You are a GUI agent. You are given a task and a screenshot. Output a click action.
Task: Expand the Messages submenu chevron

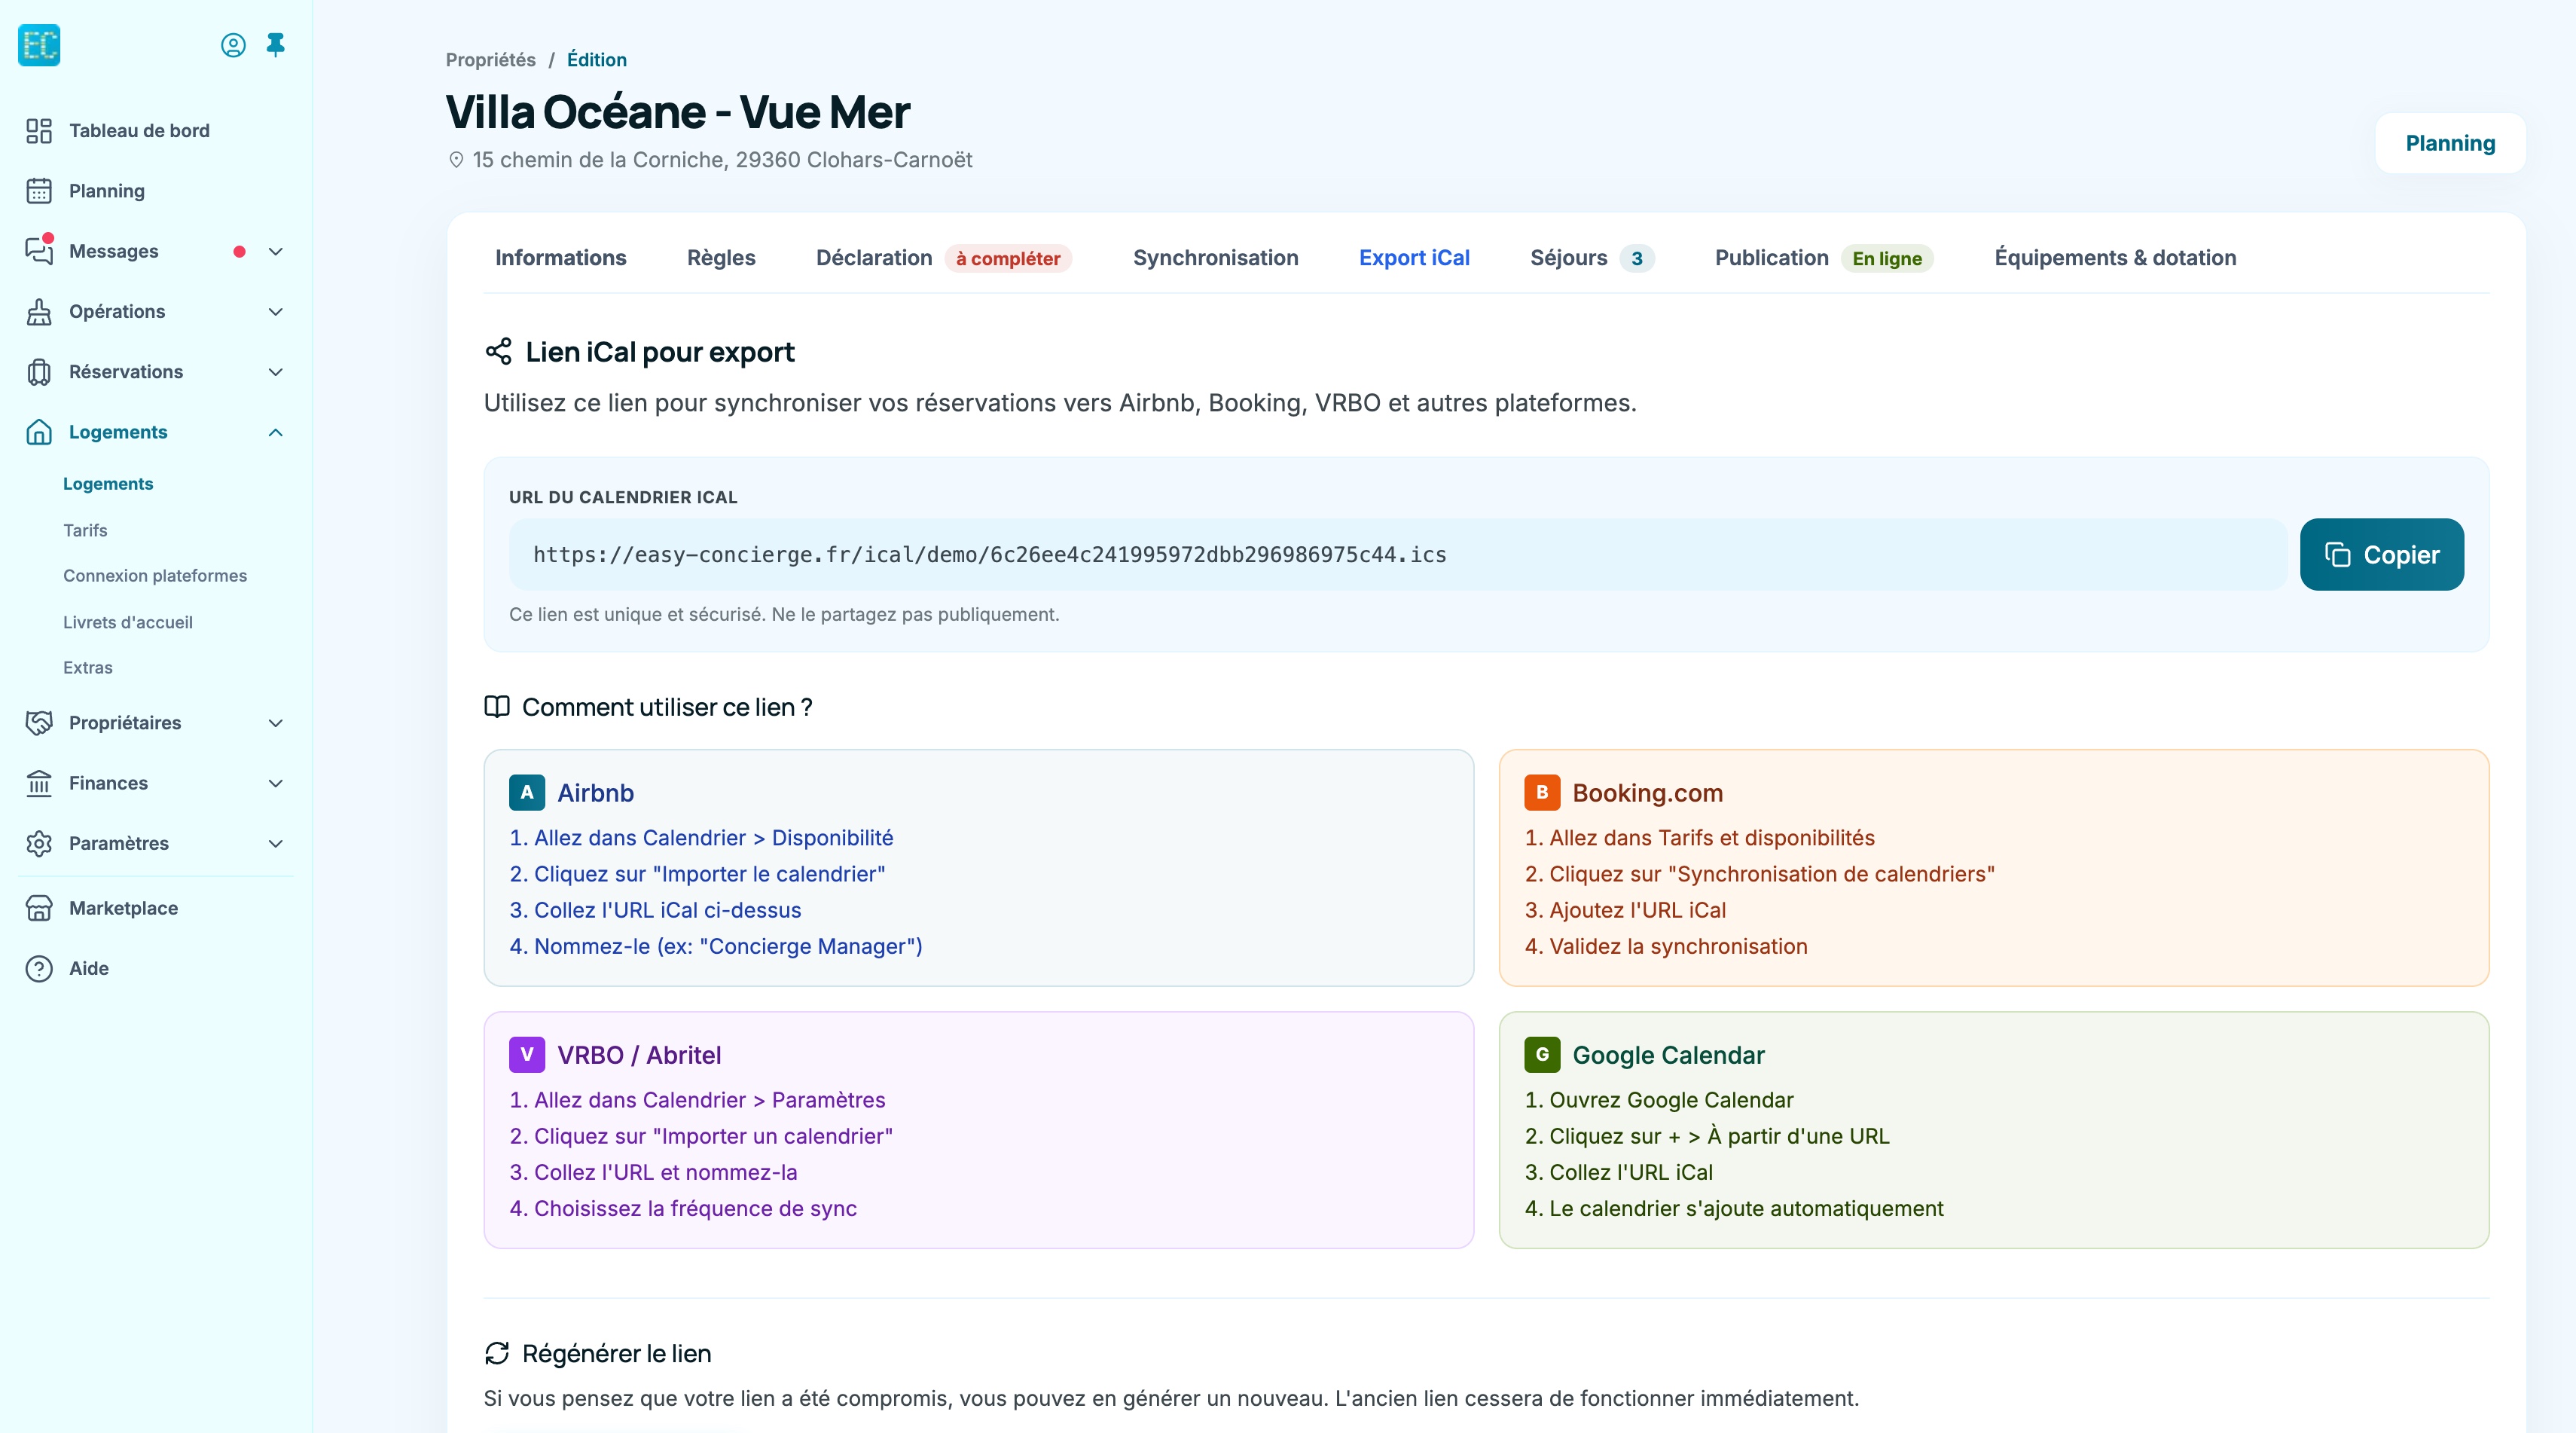(276, 251)
